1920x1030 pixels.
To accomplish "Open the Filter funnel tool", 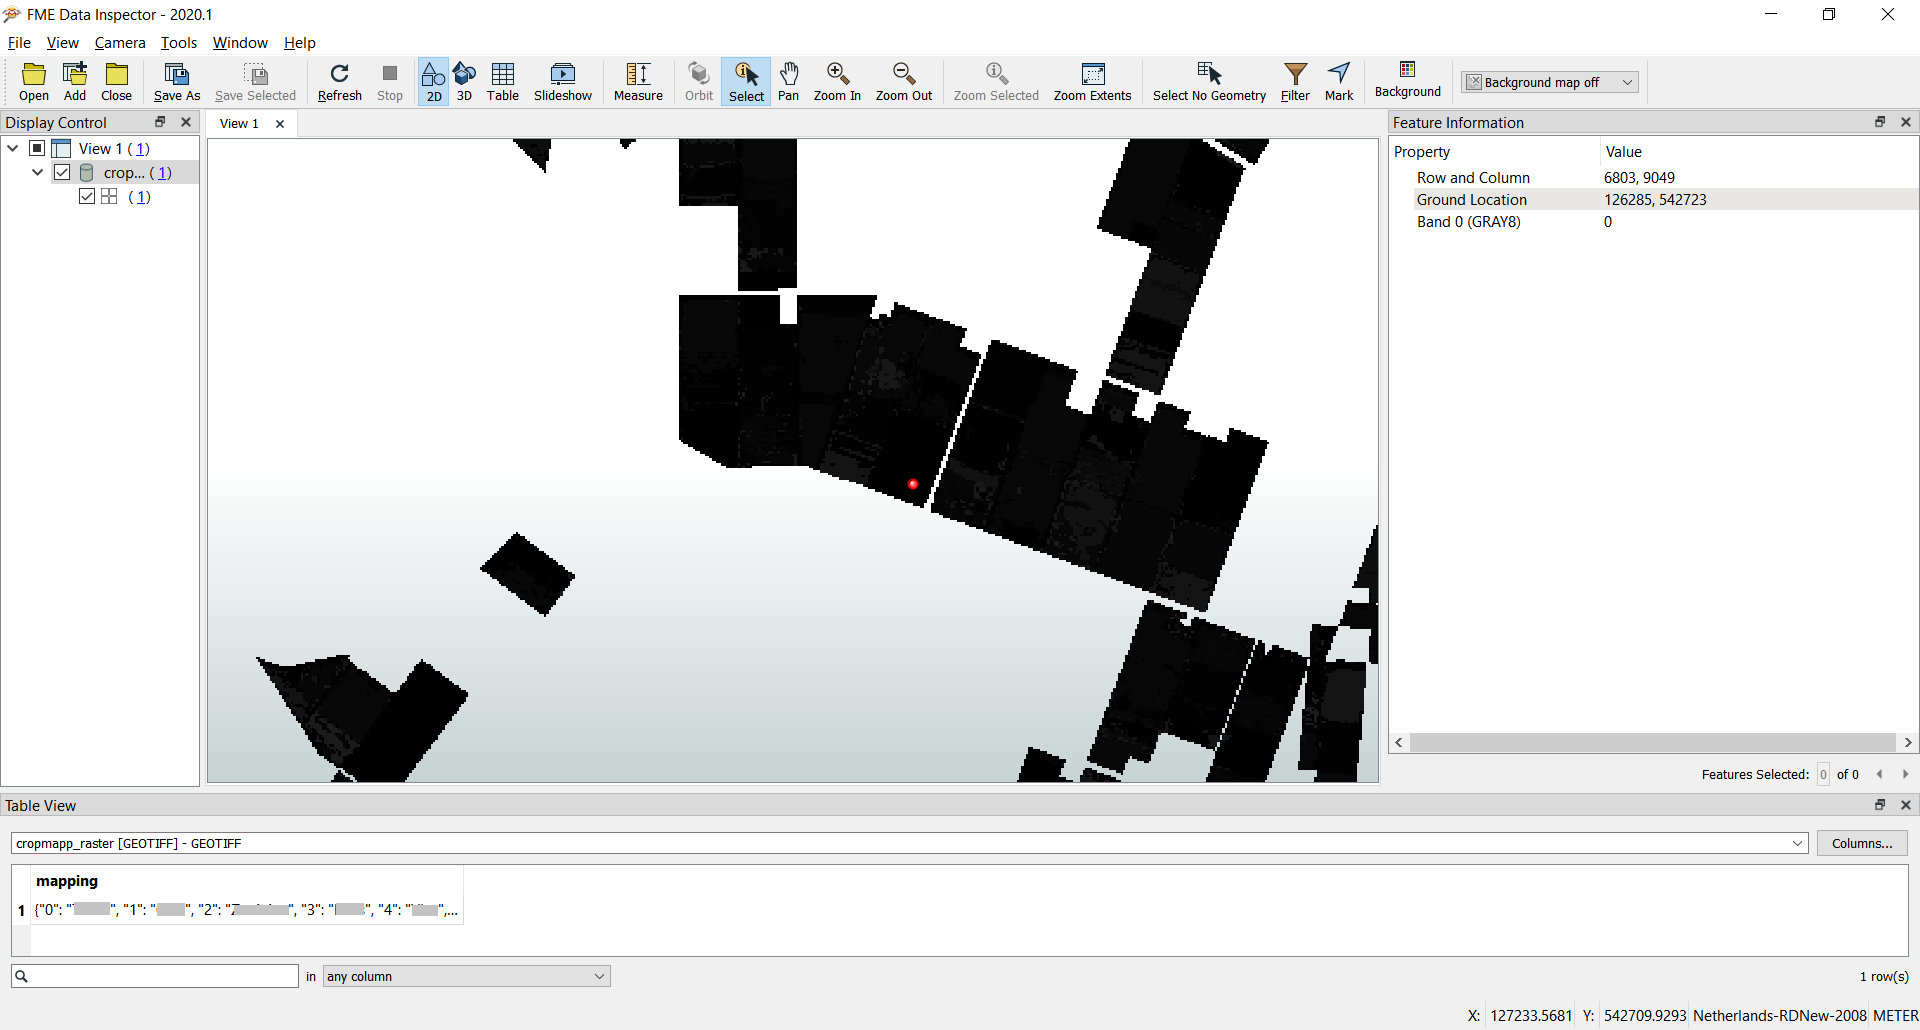I will (1295, 82).
